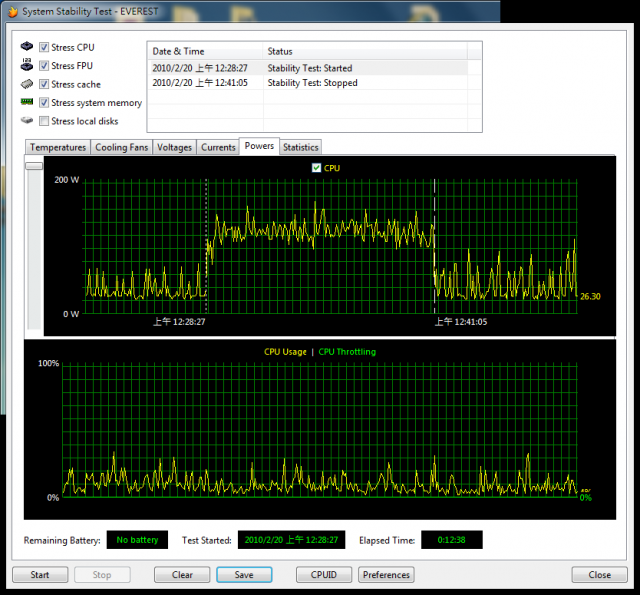The image size is (640, 595).
Task: Click the Elapsed Time 0:12:38 value
Action: (x=451, y=539)
